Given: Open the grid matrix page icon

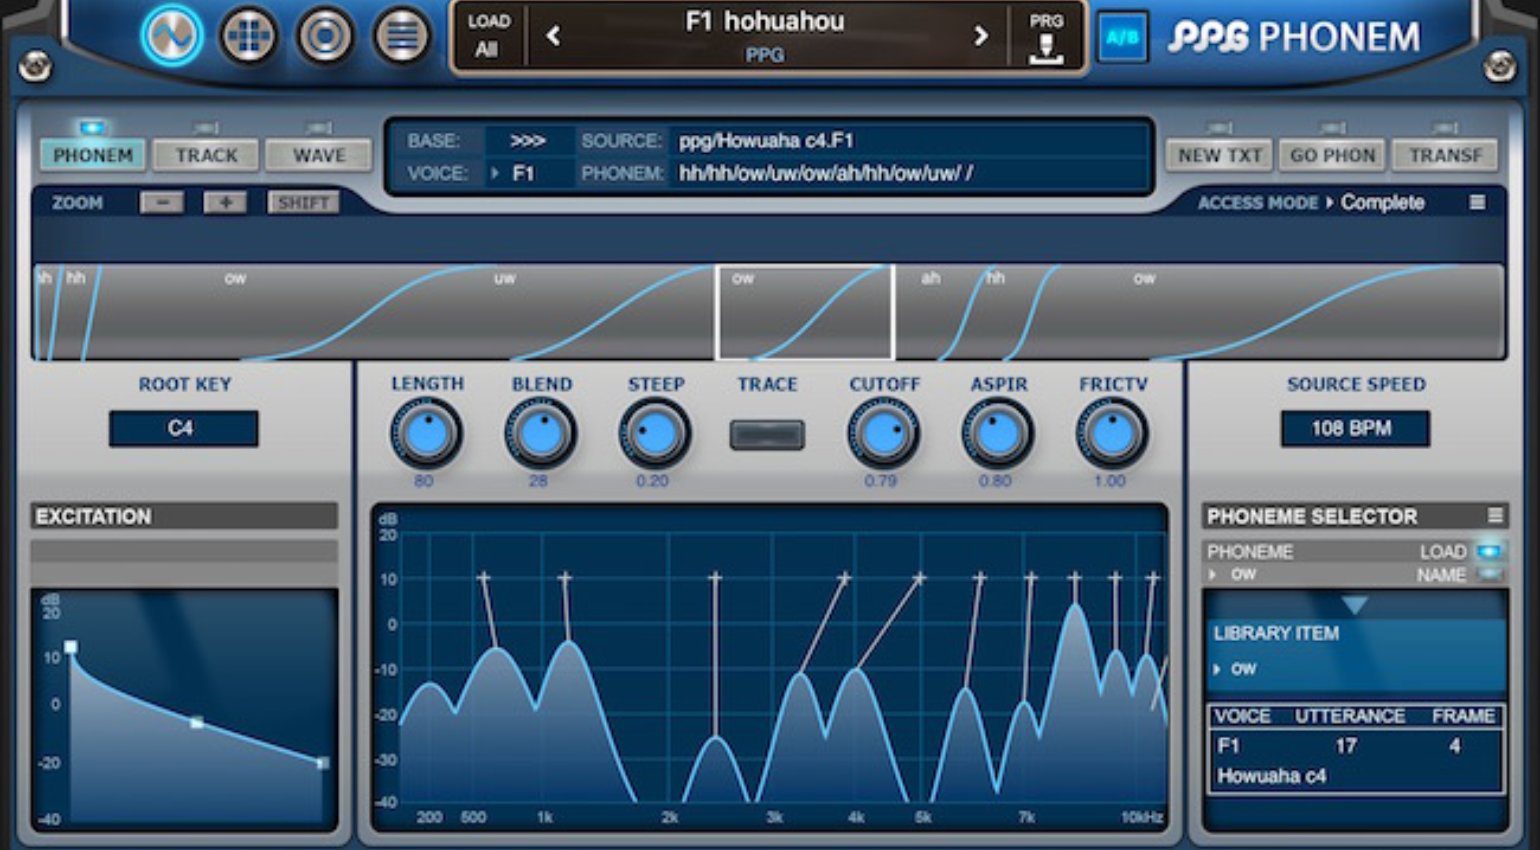Looking at the screenshot, I should (x=248, y=36).
